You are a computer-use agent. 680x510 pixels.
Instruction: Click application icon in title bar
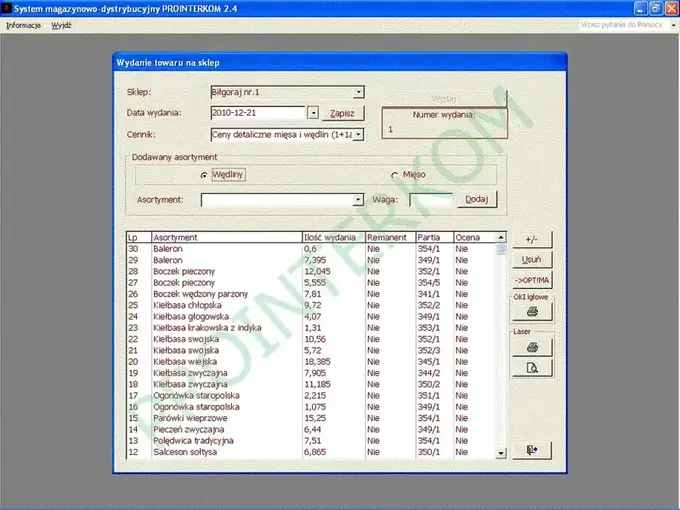(x=6, y=8)
